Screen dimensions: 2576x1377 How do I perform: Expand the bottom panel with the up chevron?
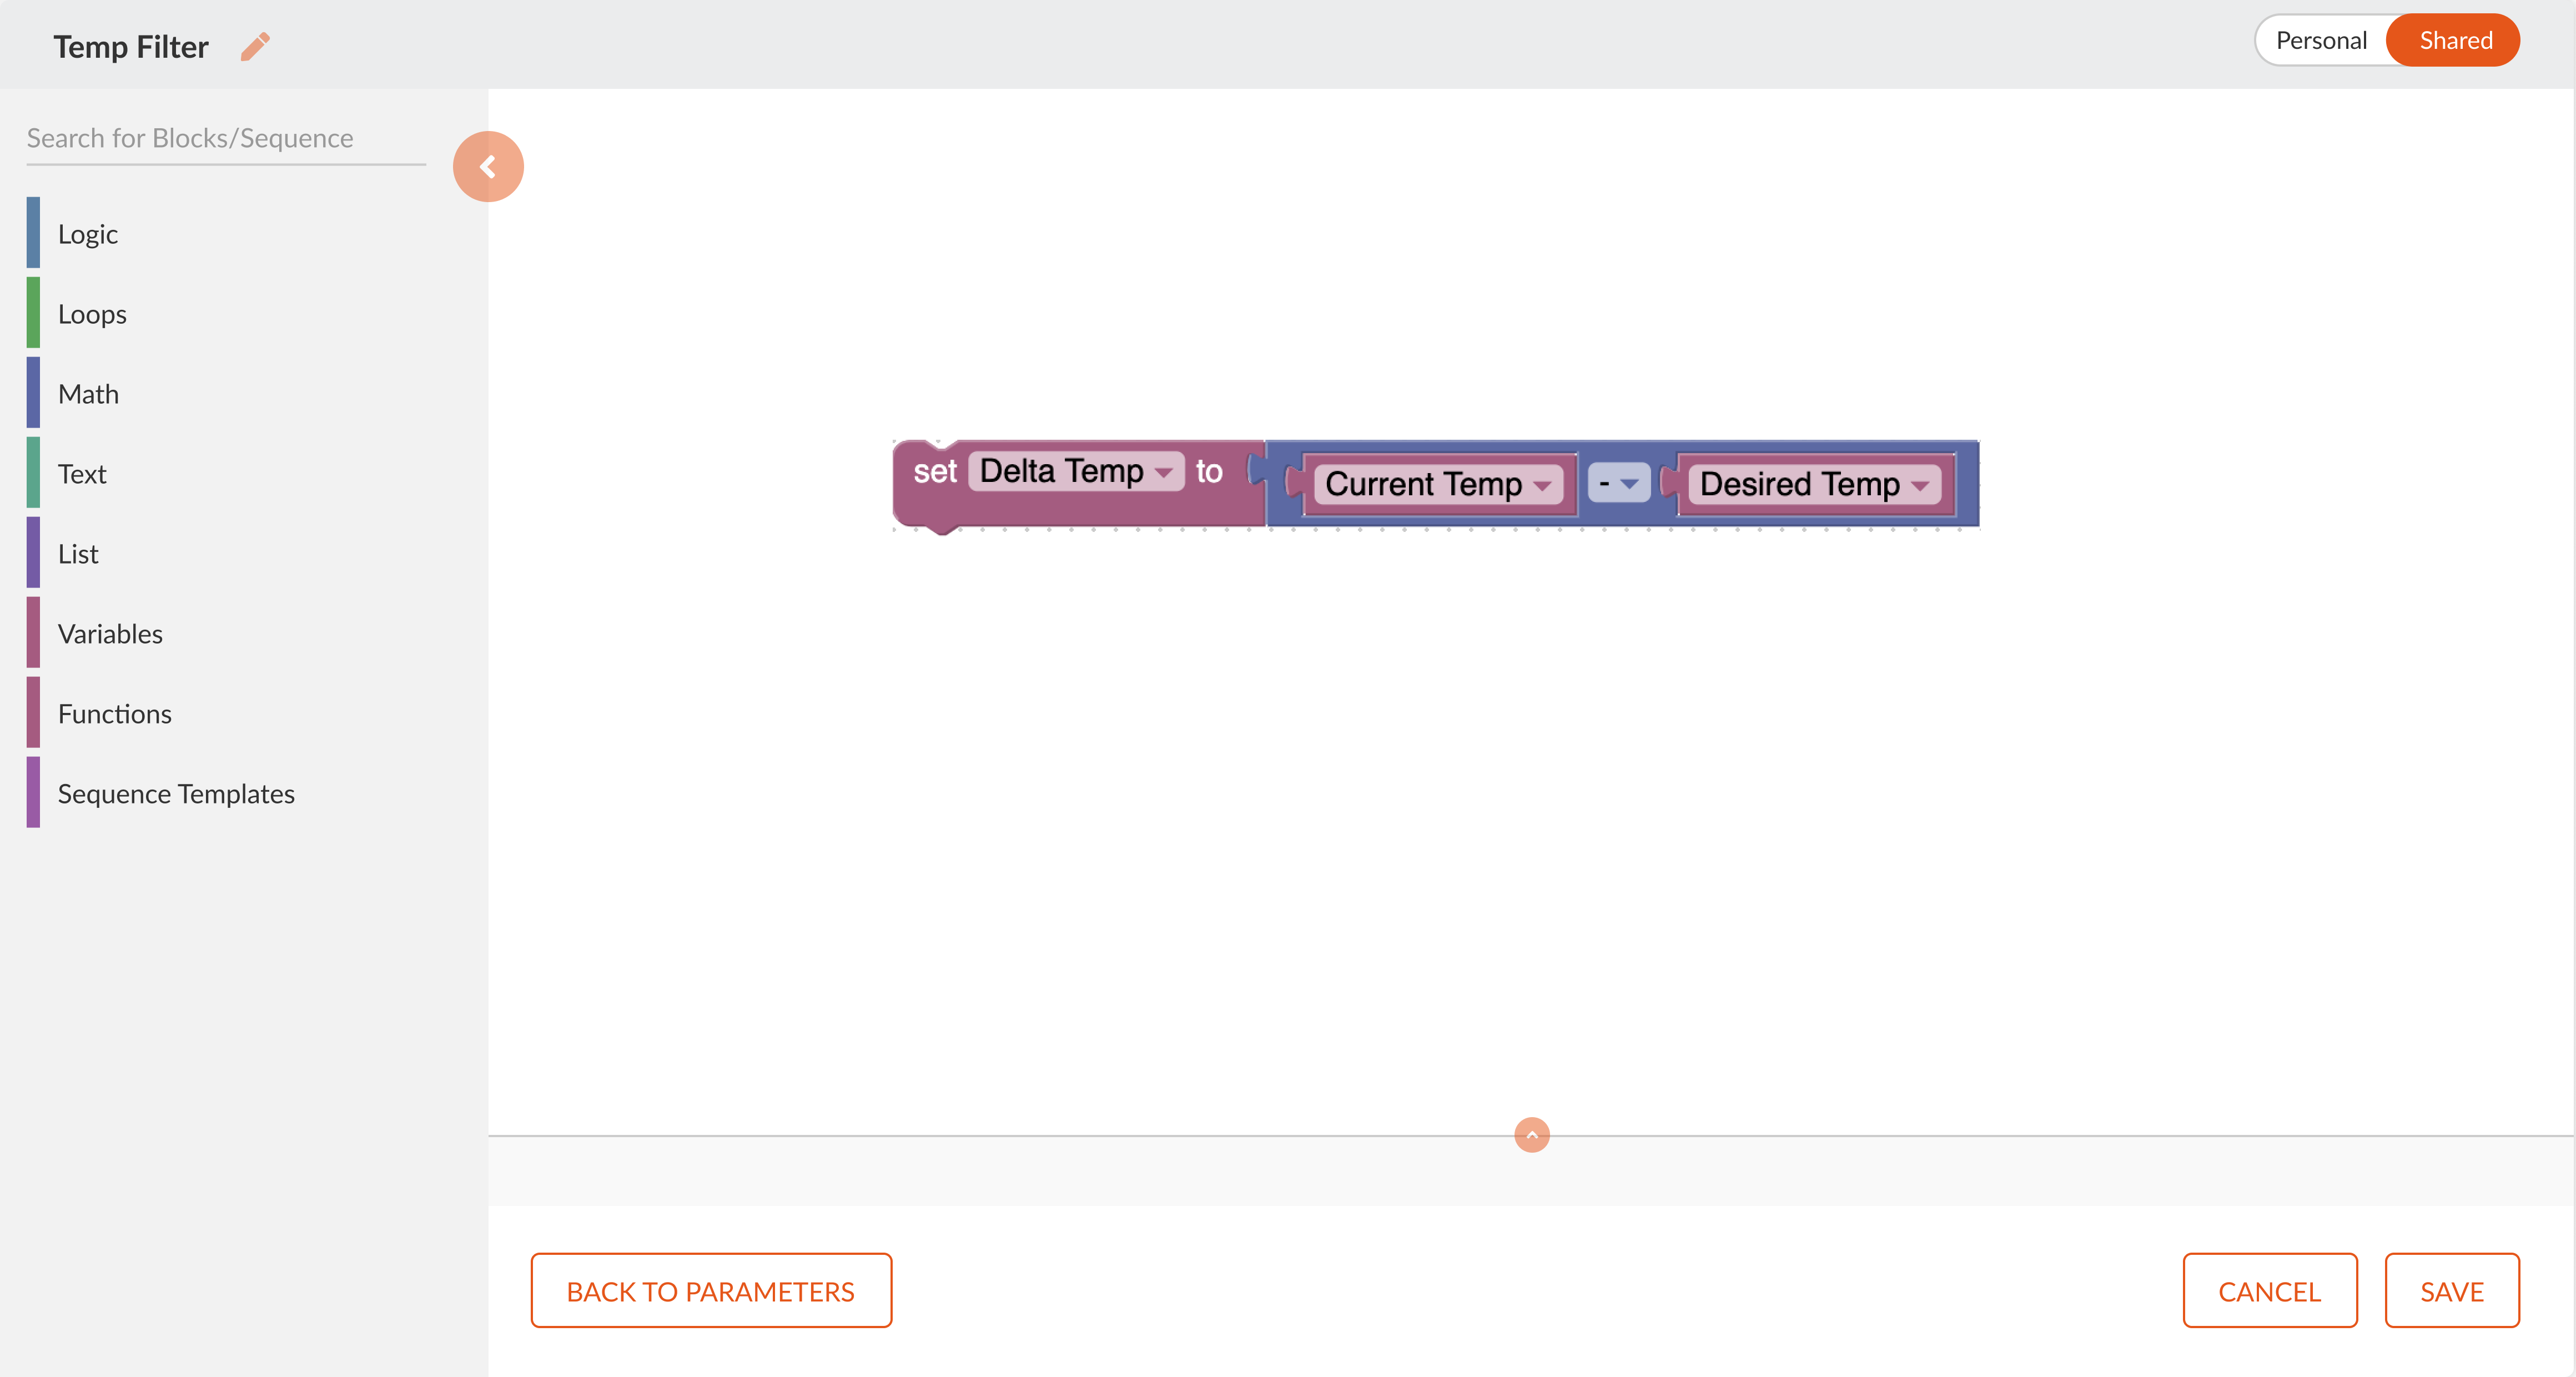1531,1135
